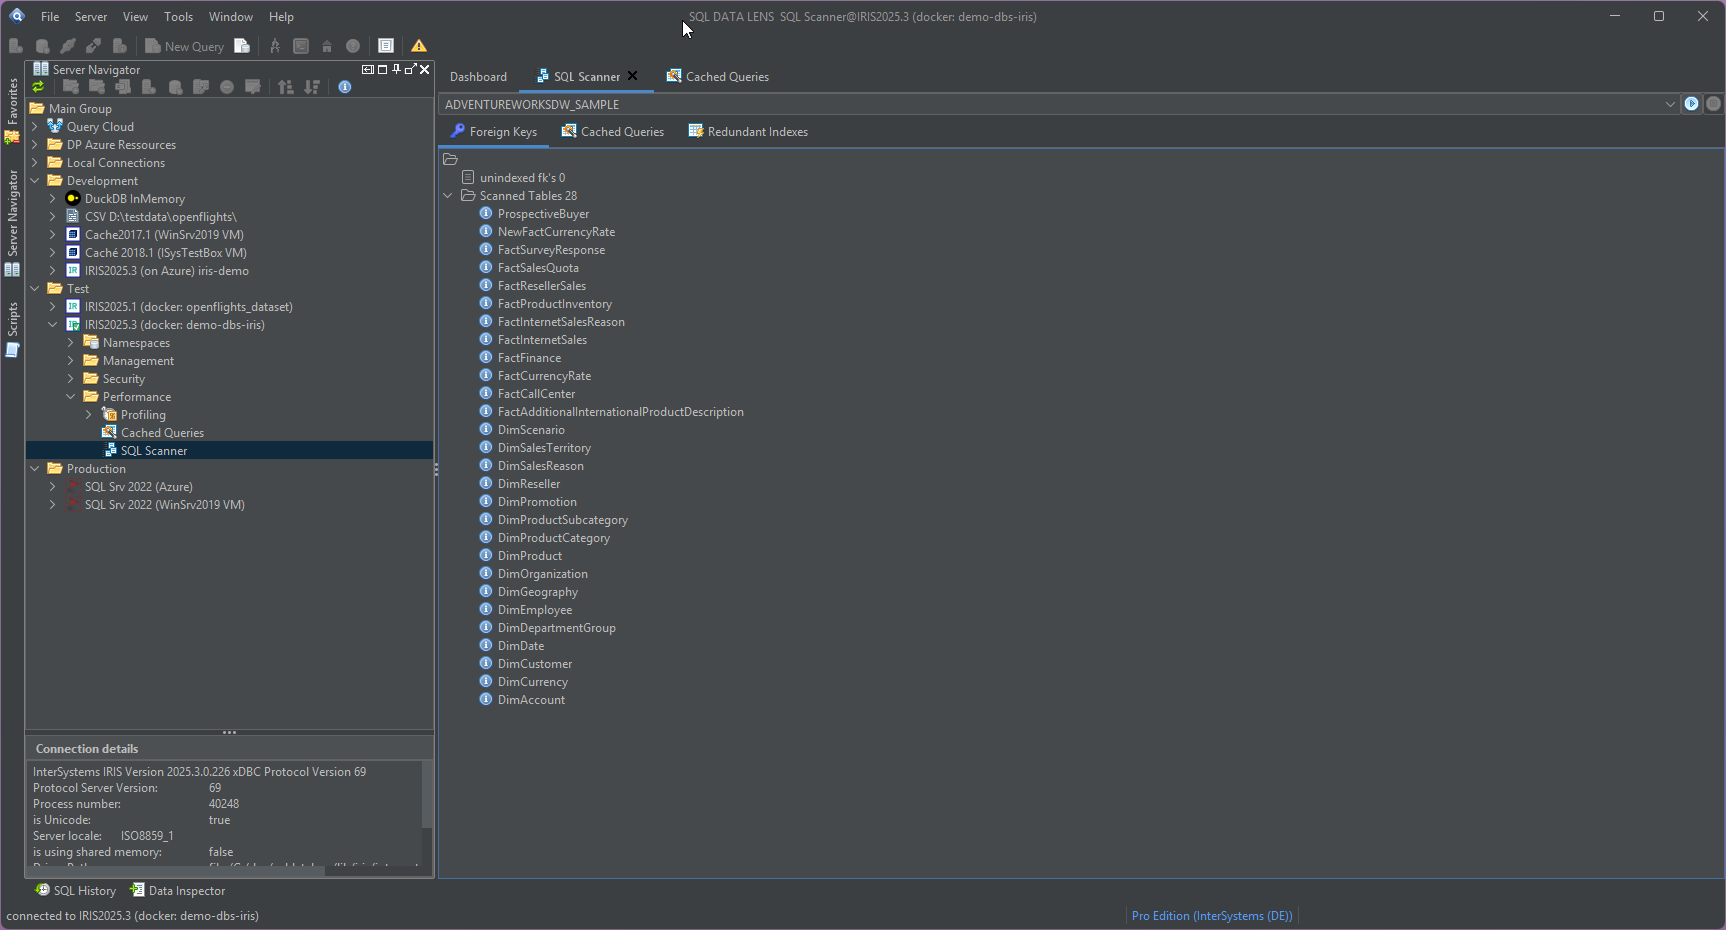The width and height of the screenshot is (1726, 930).
Task: Open the ADVENTUREWORKSDW_SAMPLE namespace dropdown arrow
Action: (1670, 104)
